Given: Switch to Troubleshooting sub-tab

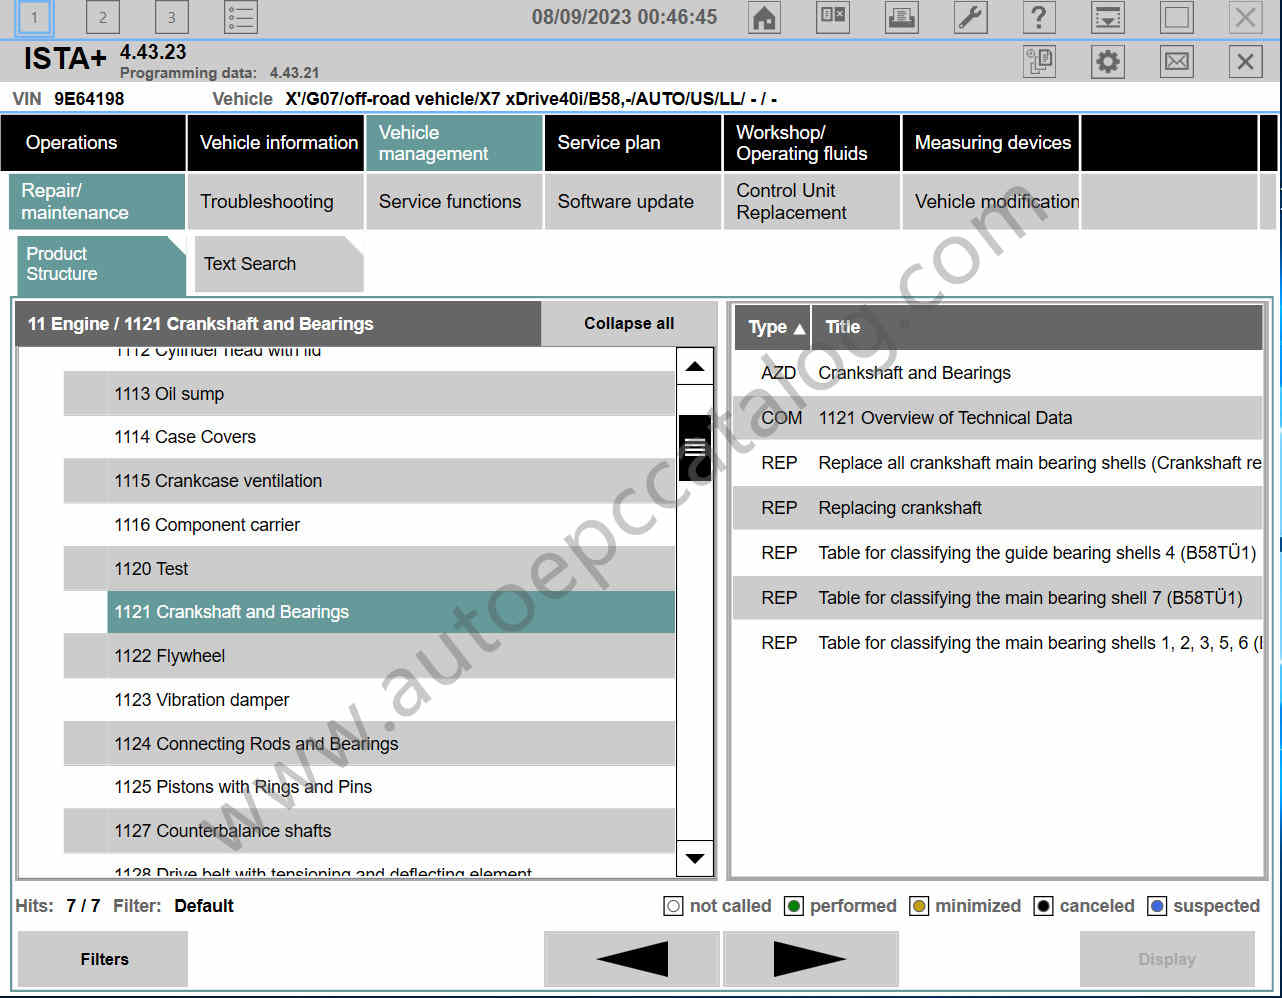Looking at the screenshot, I should point(276,202).
